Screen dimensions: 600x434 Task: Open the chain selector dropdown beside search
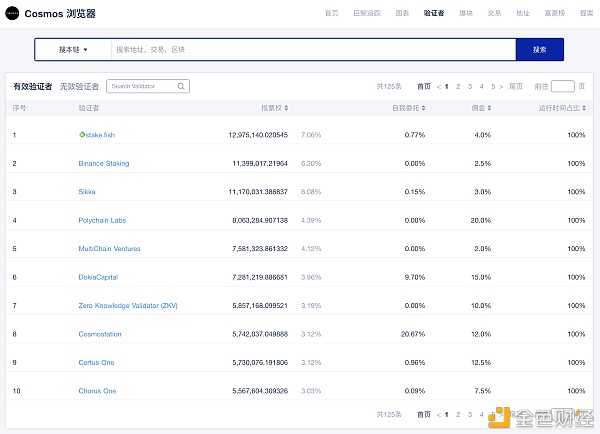click(x=73, y=50)
